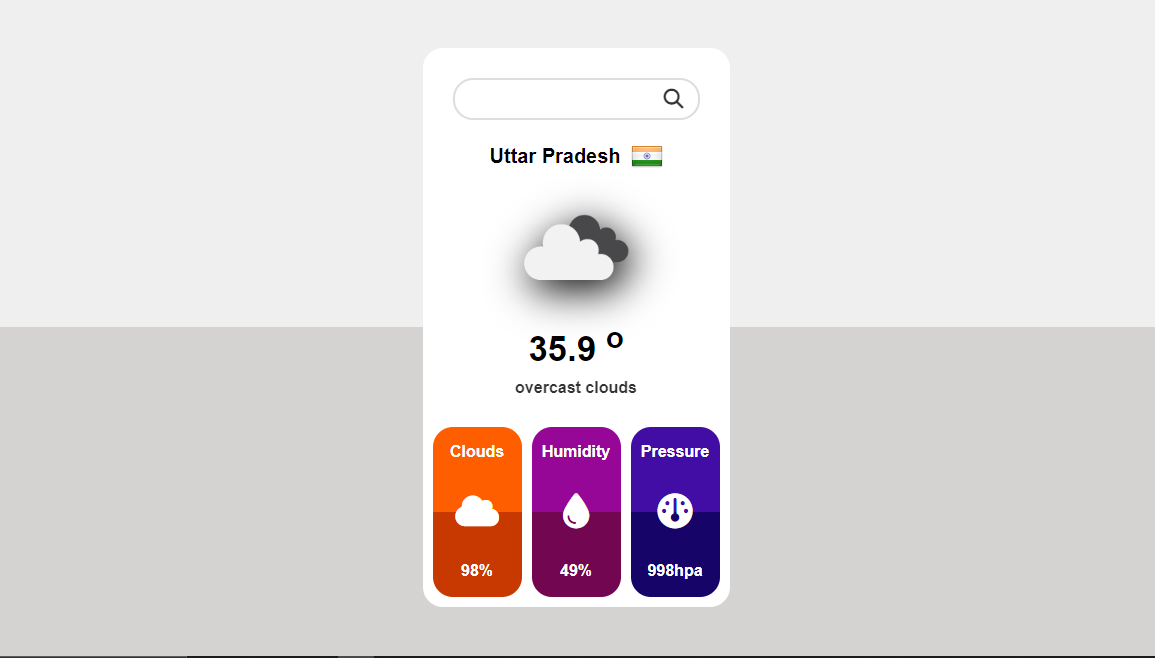This screenshot has width=1155, height=658.
Task: Click the 98% cloudiness value
Action: pos(477,570)
